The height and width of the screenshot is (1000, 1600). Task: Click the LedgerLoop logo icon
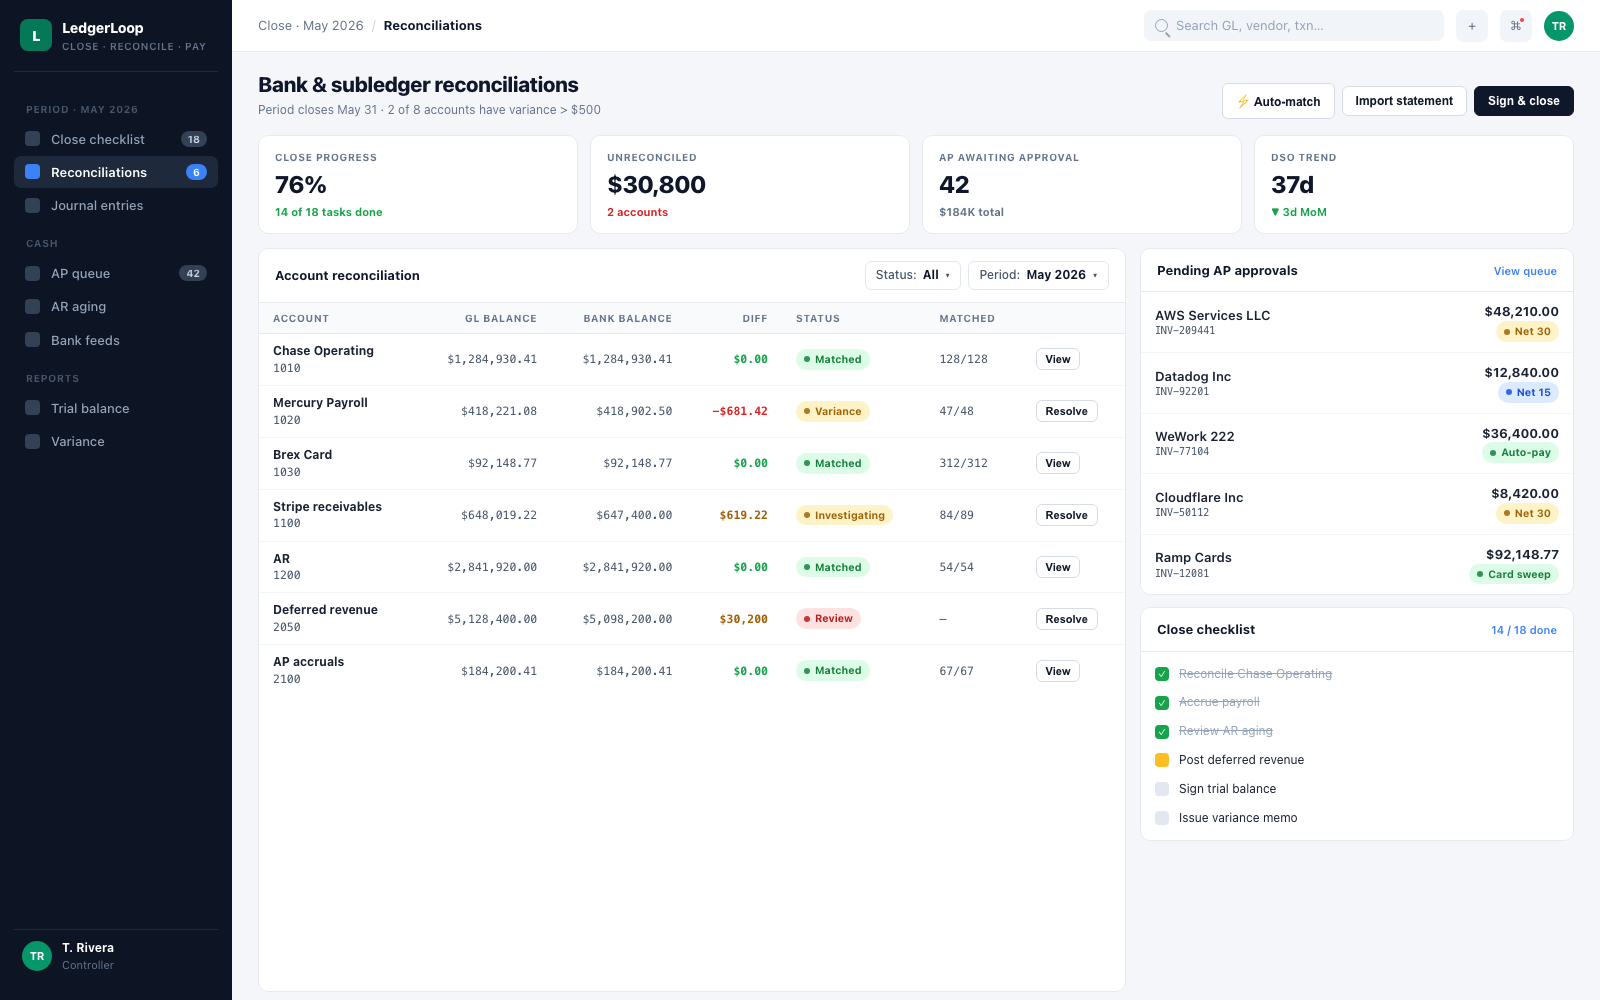click(x=36, y=35)
